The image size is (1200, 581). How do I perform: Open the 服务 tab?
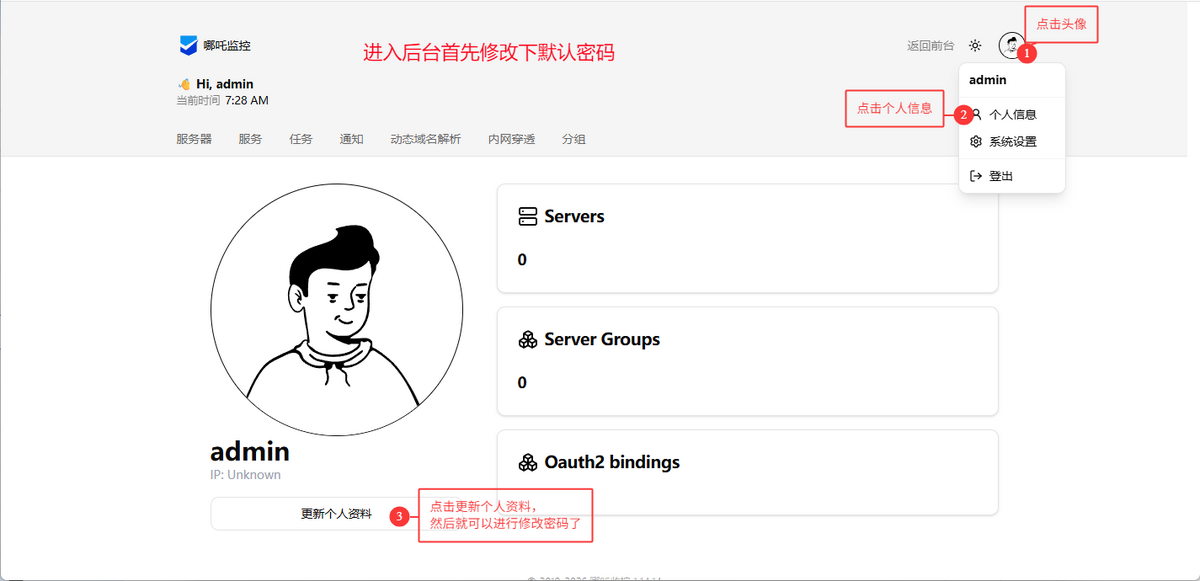(x=250, y=139)
